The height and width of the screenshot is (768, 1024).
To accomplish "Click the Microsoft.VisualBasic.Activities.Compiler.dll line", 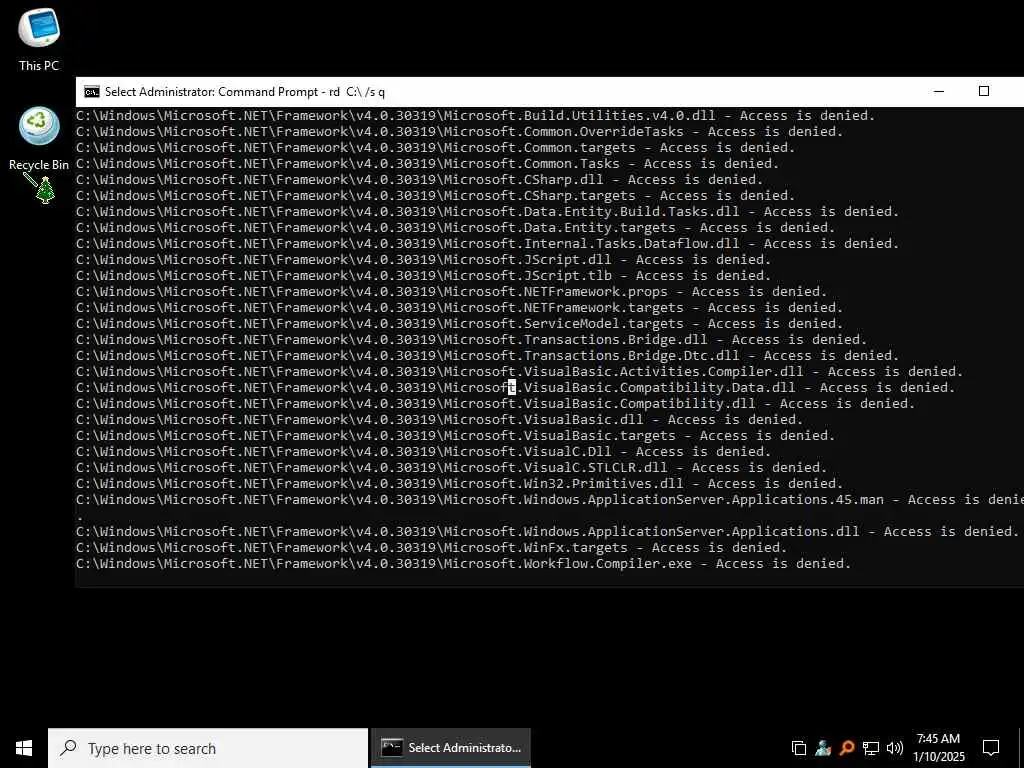I will click(519, 372).
